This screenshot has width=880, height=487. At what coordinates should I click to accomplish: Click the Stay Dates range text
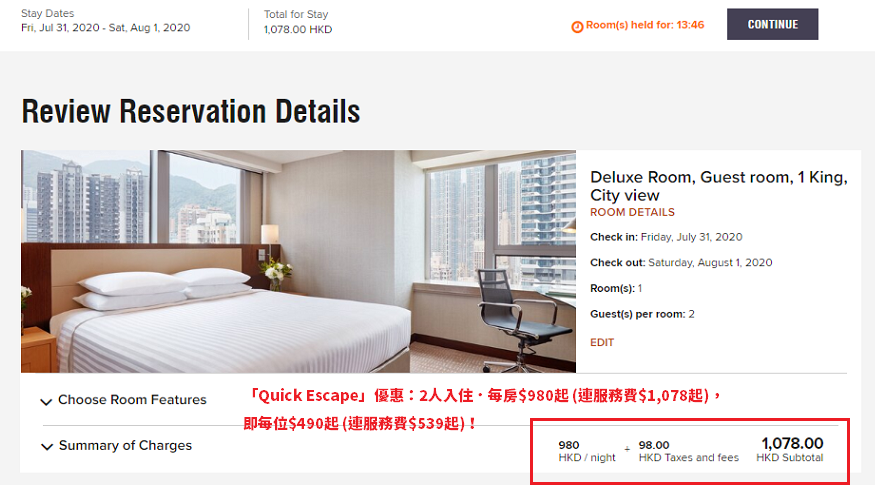tap(106, 27)
